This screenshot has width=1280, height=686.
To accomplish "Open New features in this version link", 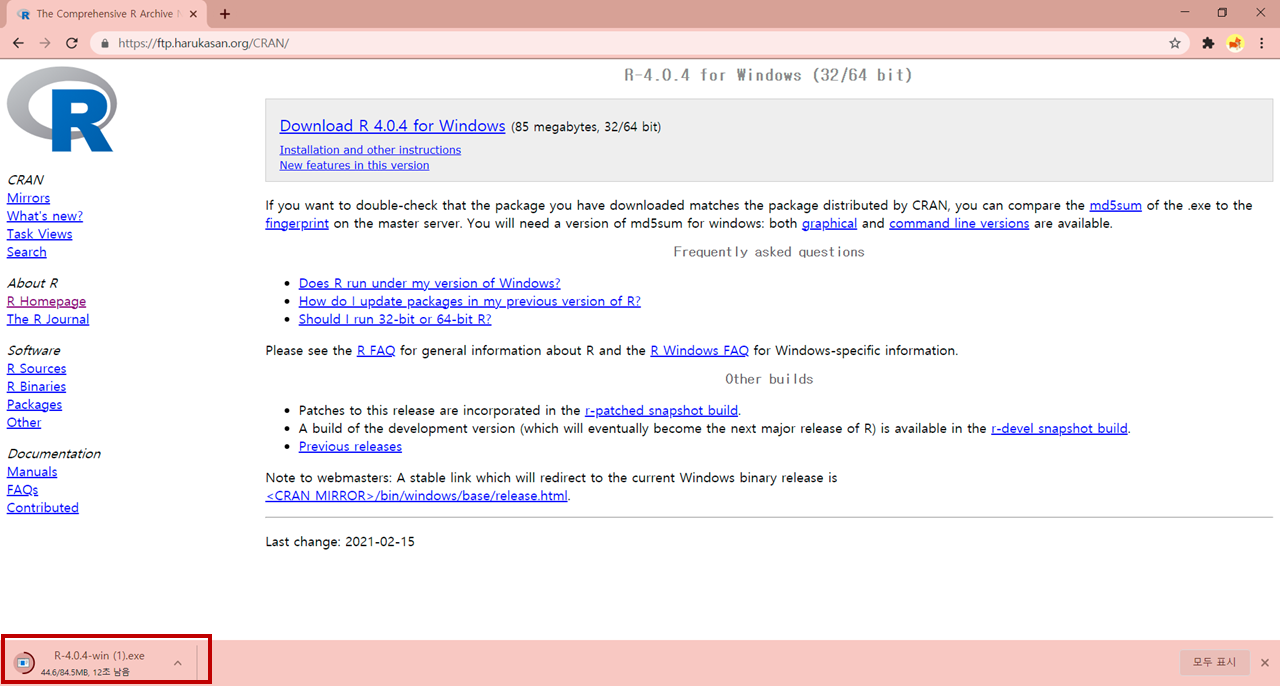I will point(354,165).
